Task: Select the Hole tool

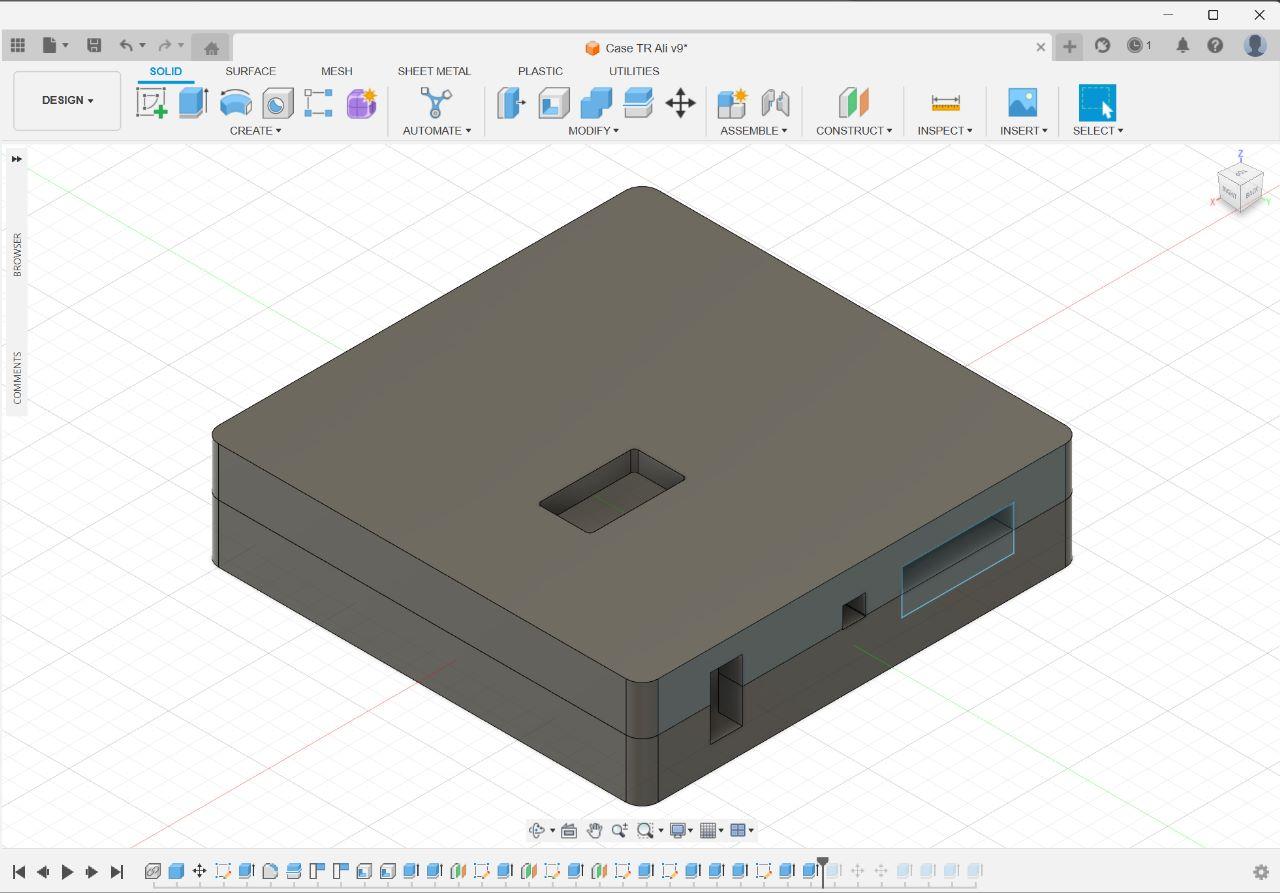Action: pyautogui.click(x=277, y=102)
